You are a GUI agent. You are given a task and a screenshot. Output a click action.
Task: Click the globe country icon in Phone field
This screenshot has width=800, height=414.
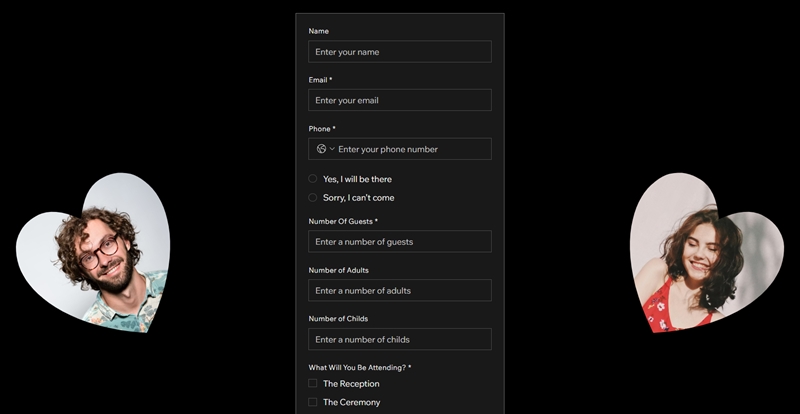321,149
